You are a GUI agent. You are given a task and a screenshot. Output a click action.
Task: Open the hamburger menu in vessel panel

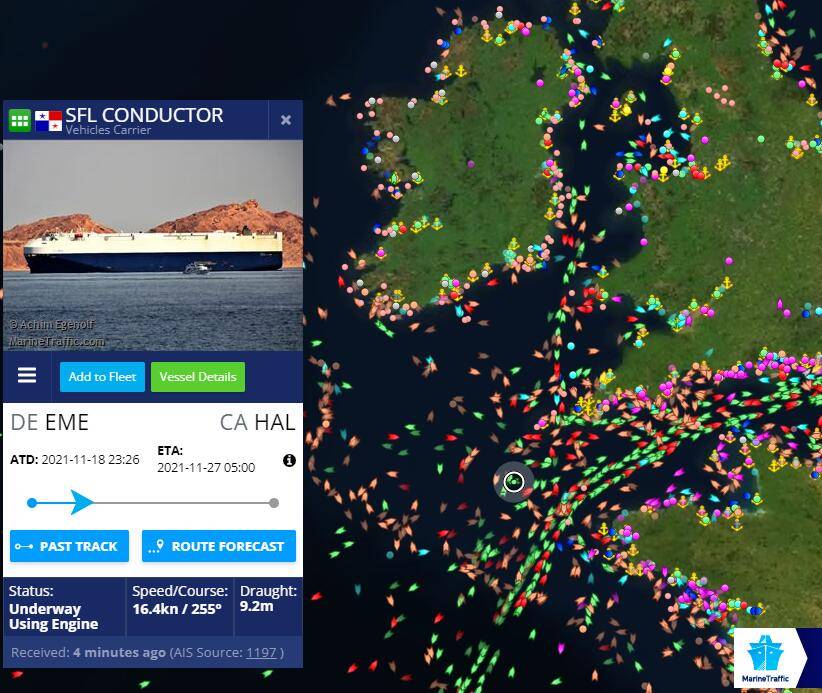[27, 375]
